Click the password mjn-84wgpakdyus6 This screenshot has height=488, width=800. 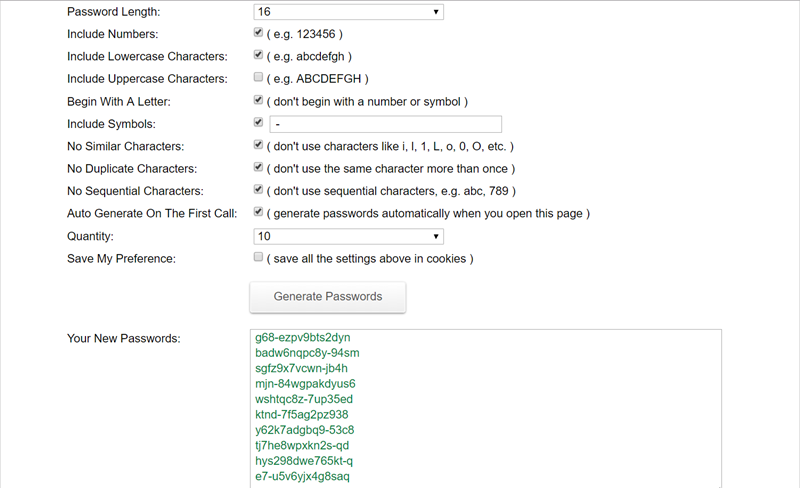click(x=305, y=384)
